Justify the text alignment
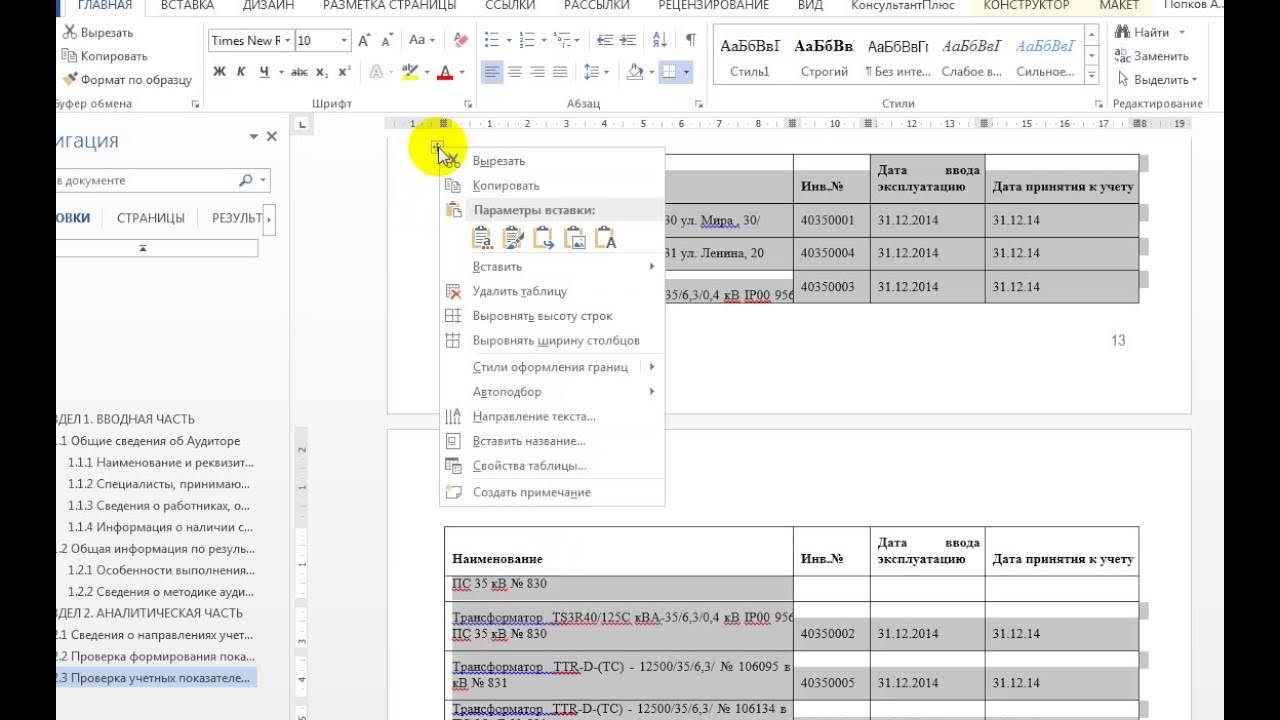 (560, 72)
